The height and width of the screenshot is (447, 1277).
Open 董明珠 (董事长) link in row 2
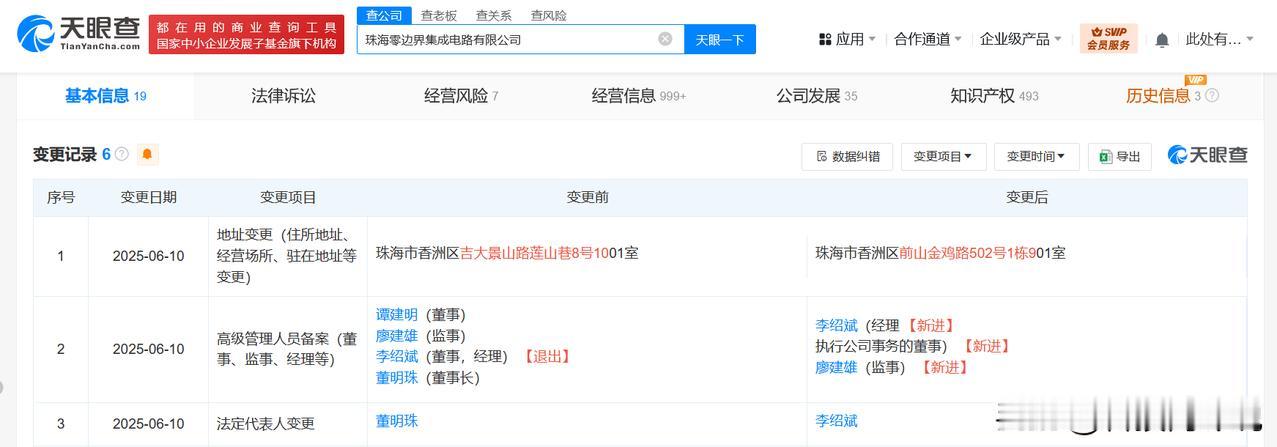(x=397, y=378)
